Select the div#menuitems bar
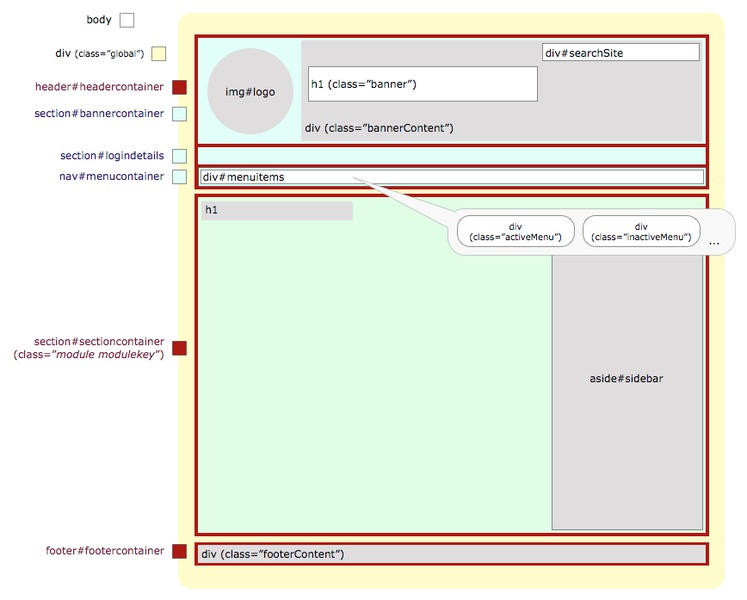Image resolution: width=747 pixels, height=600 pixels. coord(451,177)
